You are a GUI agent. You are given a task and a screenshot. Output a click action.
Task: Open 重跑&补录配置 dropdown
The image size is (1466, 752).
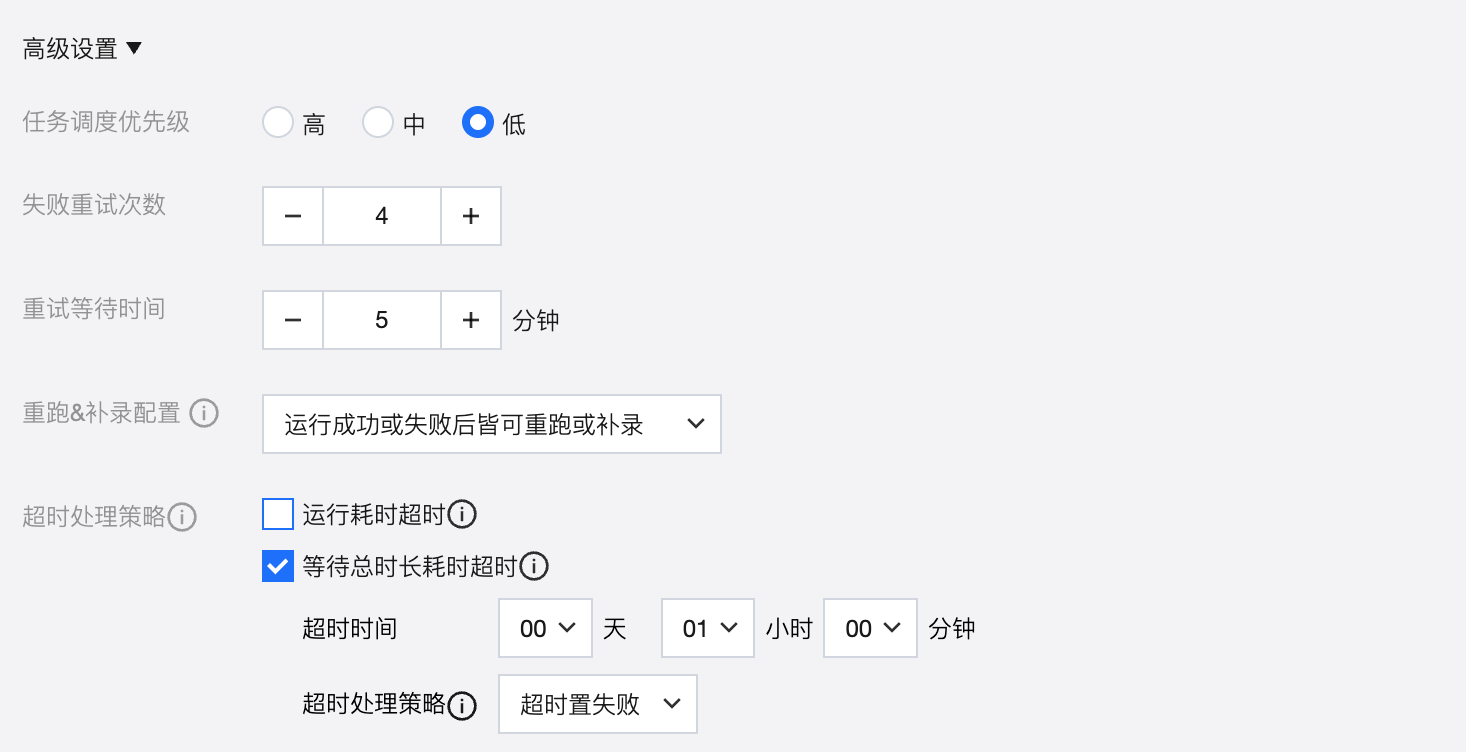tap(491, 425)
